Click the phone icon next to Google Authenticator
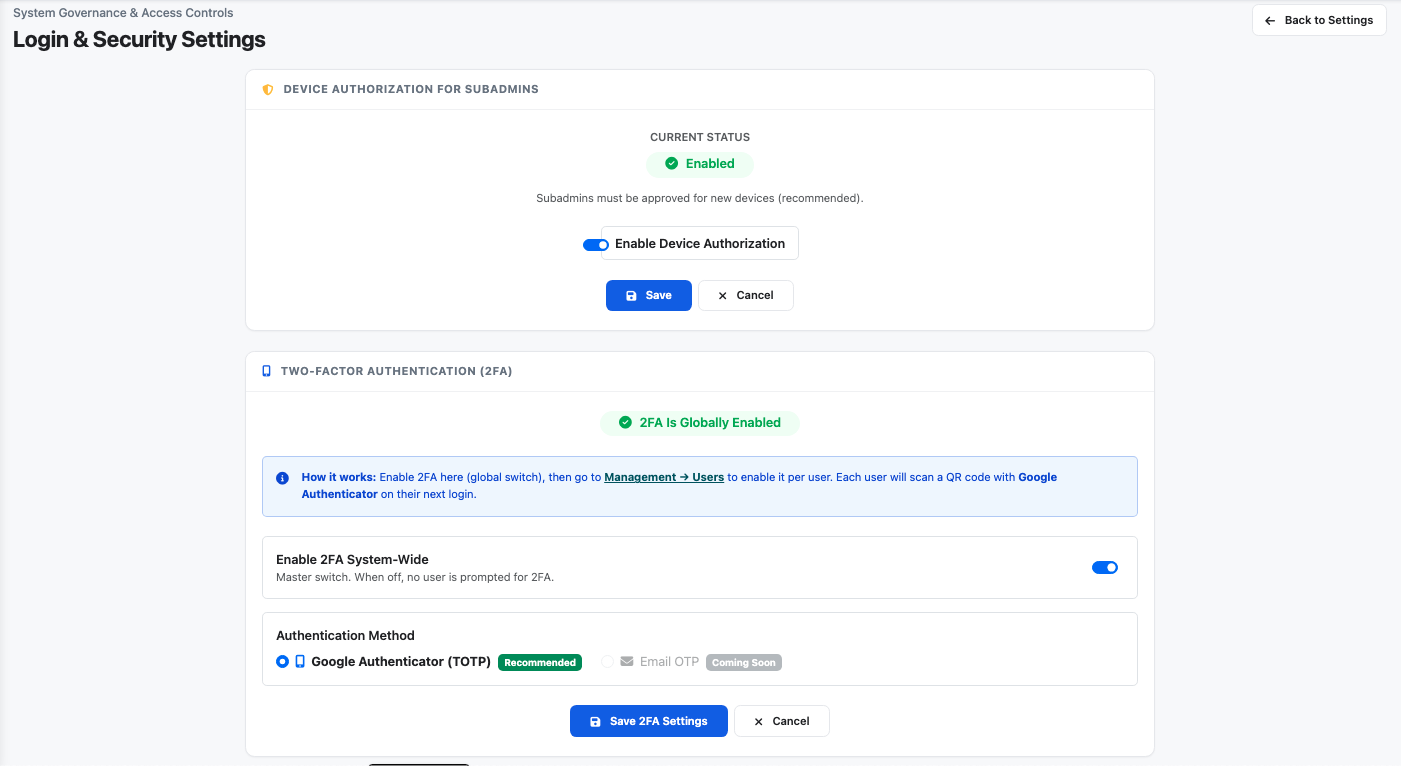 300,662
